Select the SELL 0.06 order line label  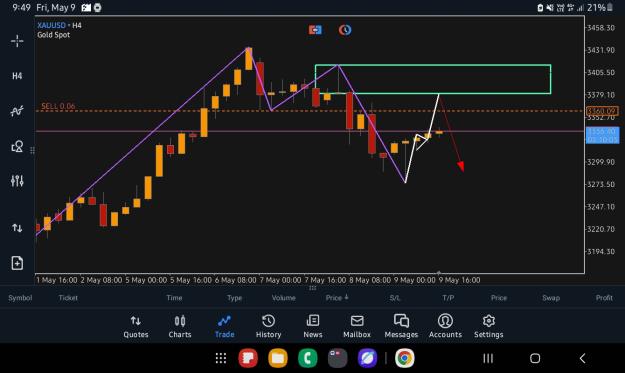(58, 106)
